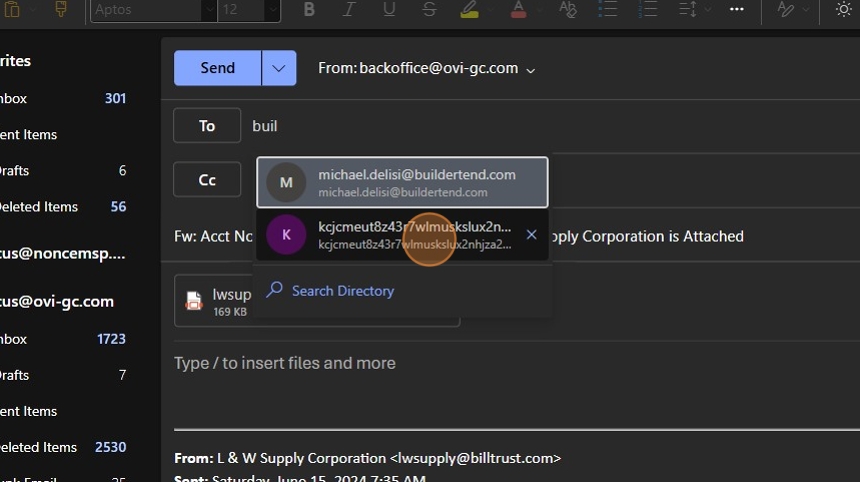Screen dimensions: 860x482
Task: Expand the highlight color arrow
Action: pos(490,9)
